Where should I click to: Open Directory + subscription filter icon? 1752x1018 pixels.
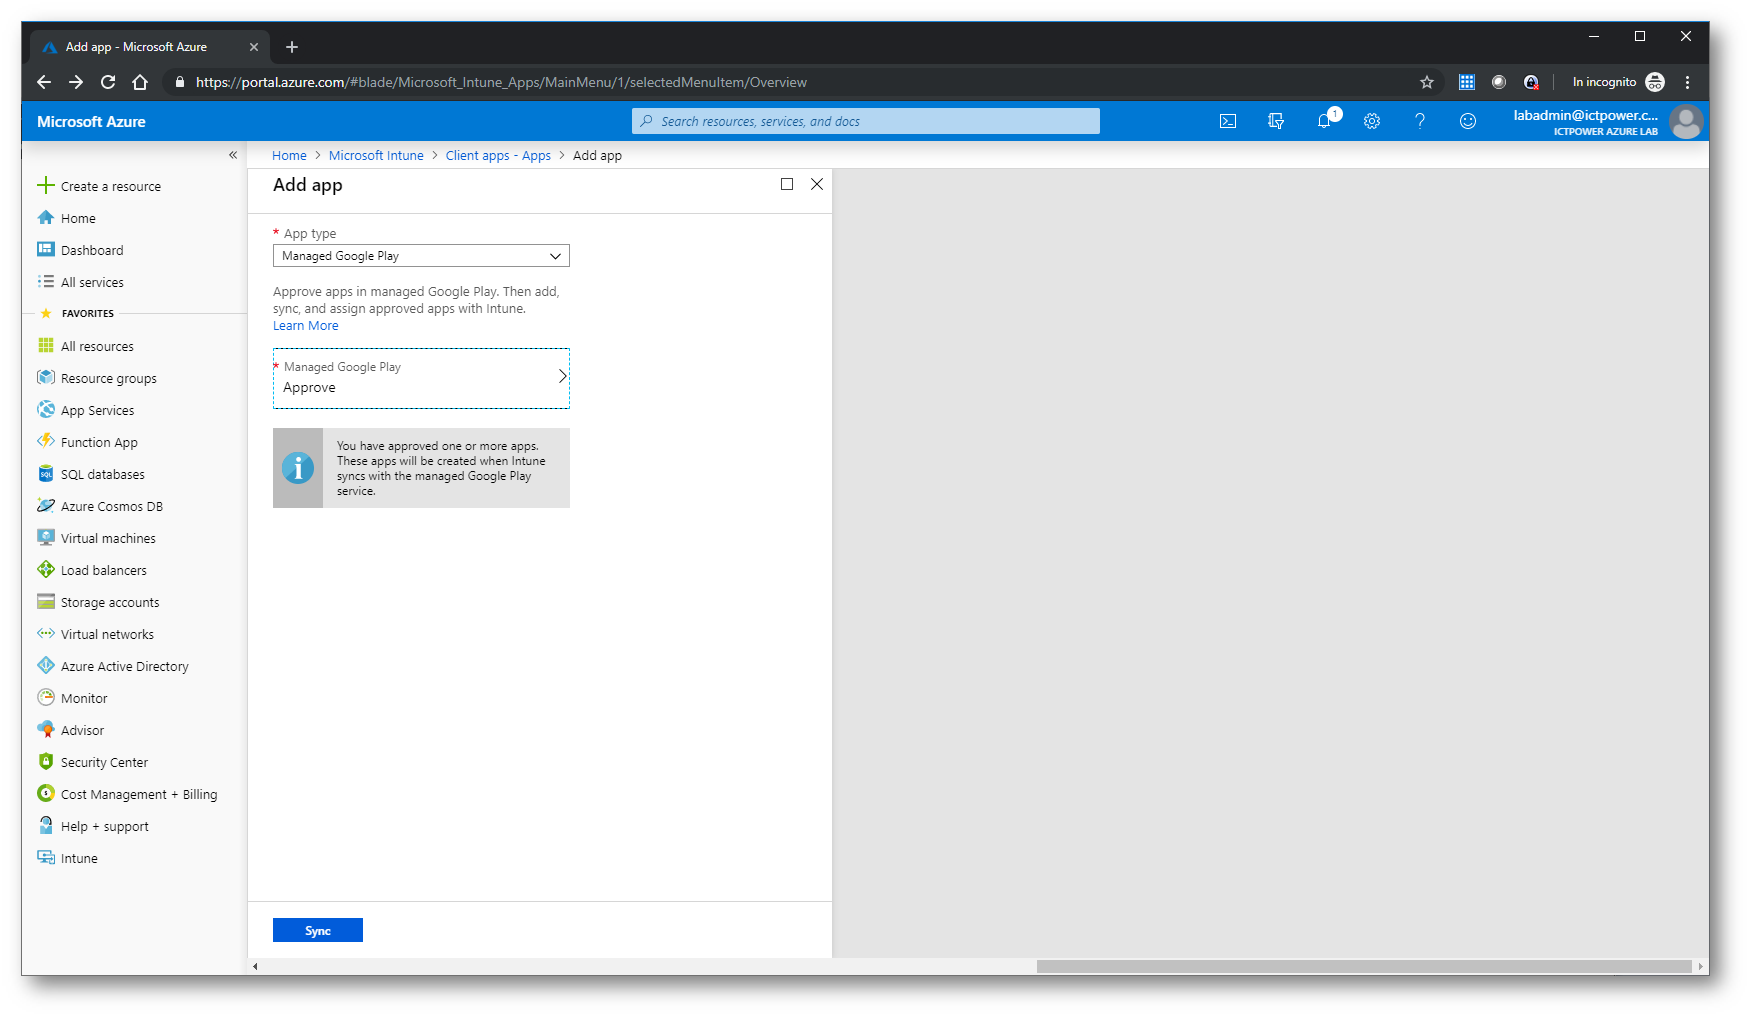click(x=1276, y=121)
